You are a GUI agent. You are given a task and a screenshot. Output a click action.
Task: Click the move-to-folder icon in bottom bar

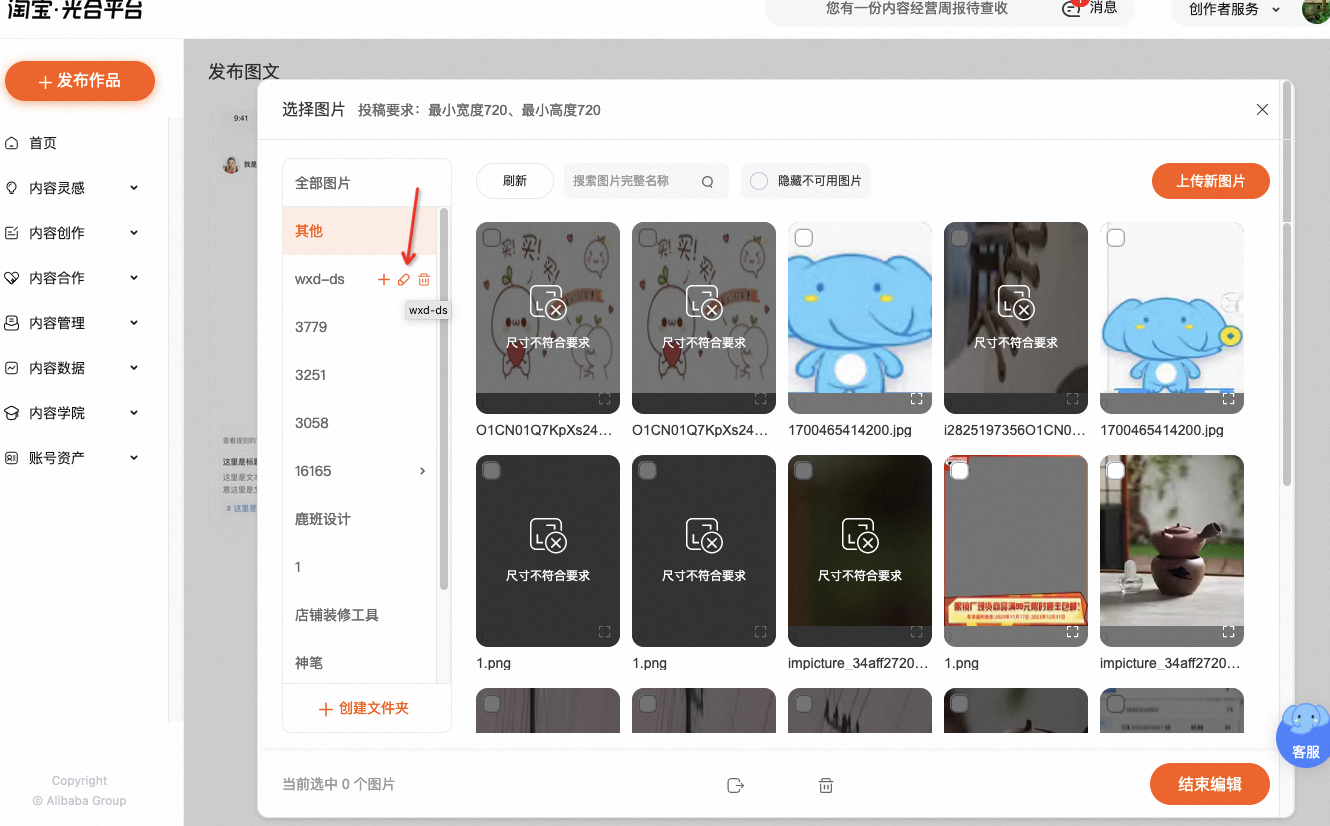click(x=736, y=785)
